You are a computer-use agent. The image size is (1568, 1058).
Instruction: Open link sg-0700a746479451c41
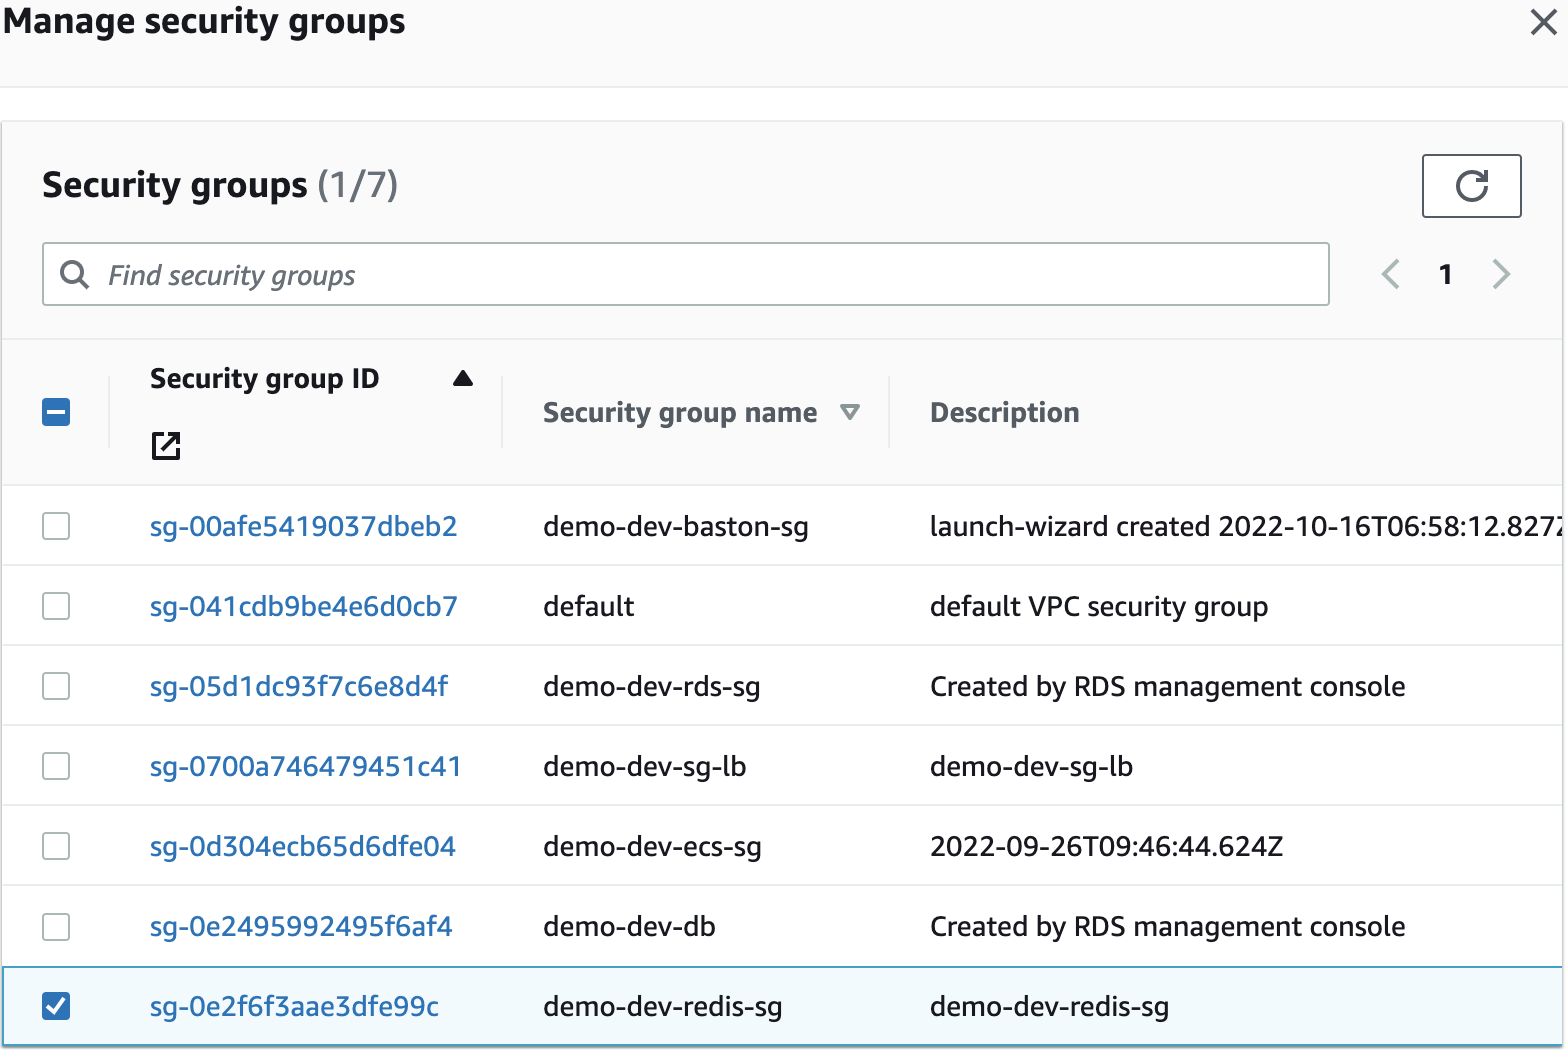pyautogui.click(x=305, y=766)
